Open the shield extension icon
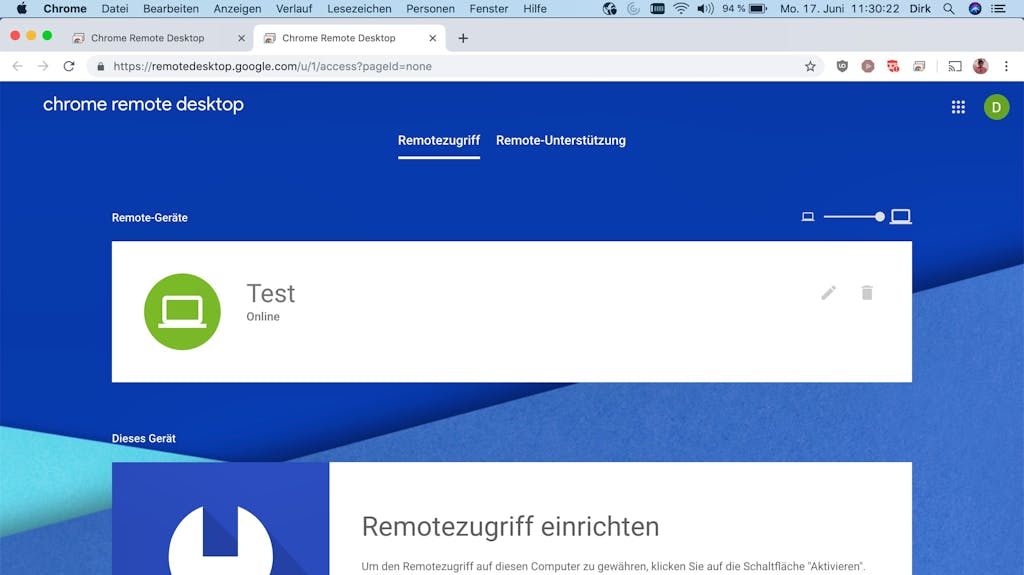1024x575 pixels. [x=842, y=66]
